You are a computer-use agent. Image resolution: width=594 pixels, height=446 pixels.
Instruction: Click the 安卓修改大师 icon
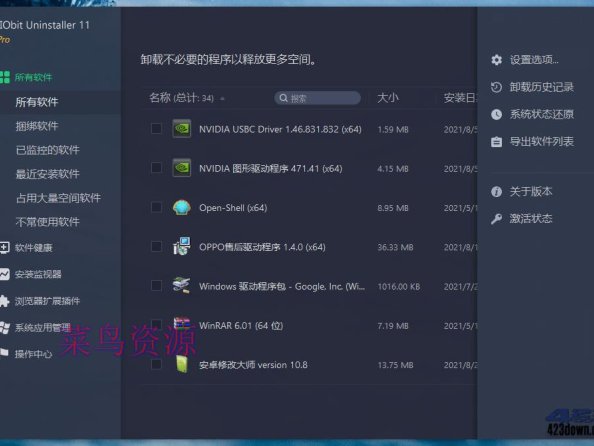[182, 364]
